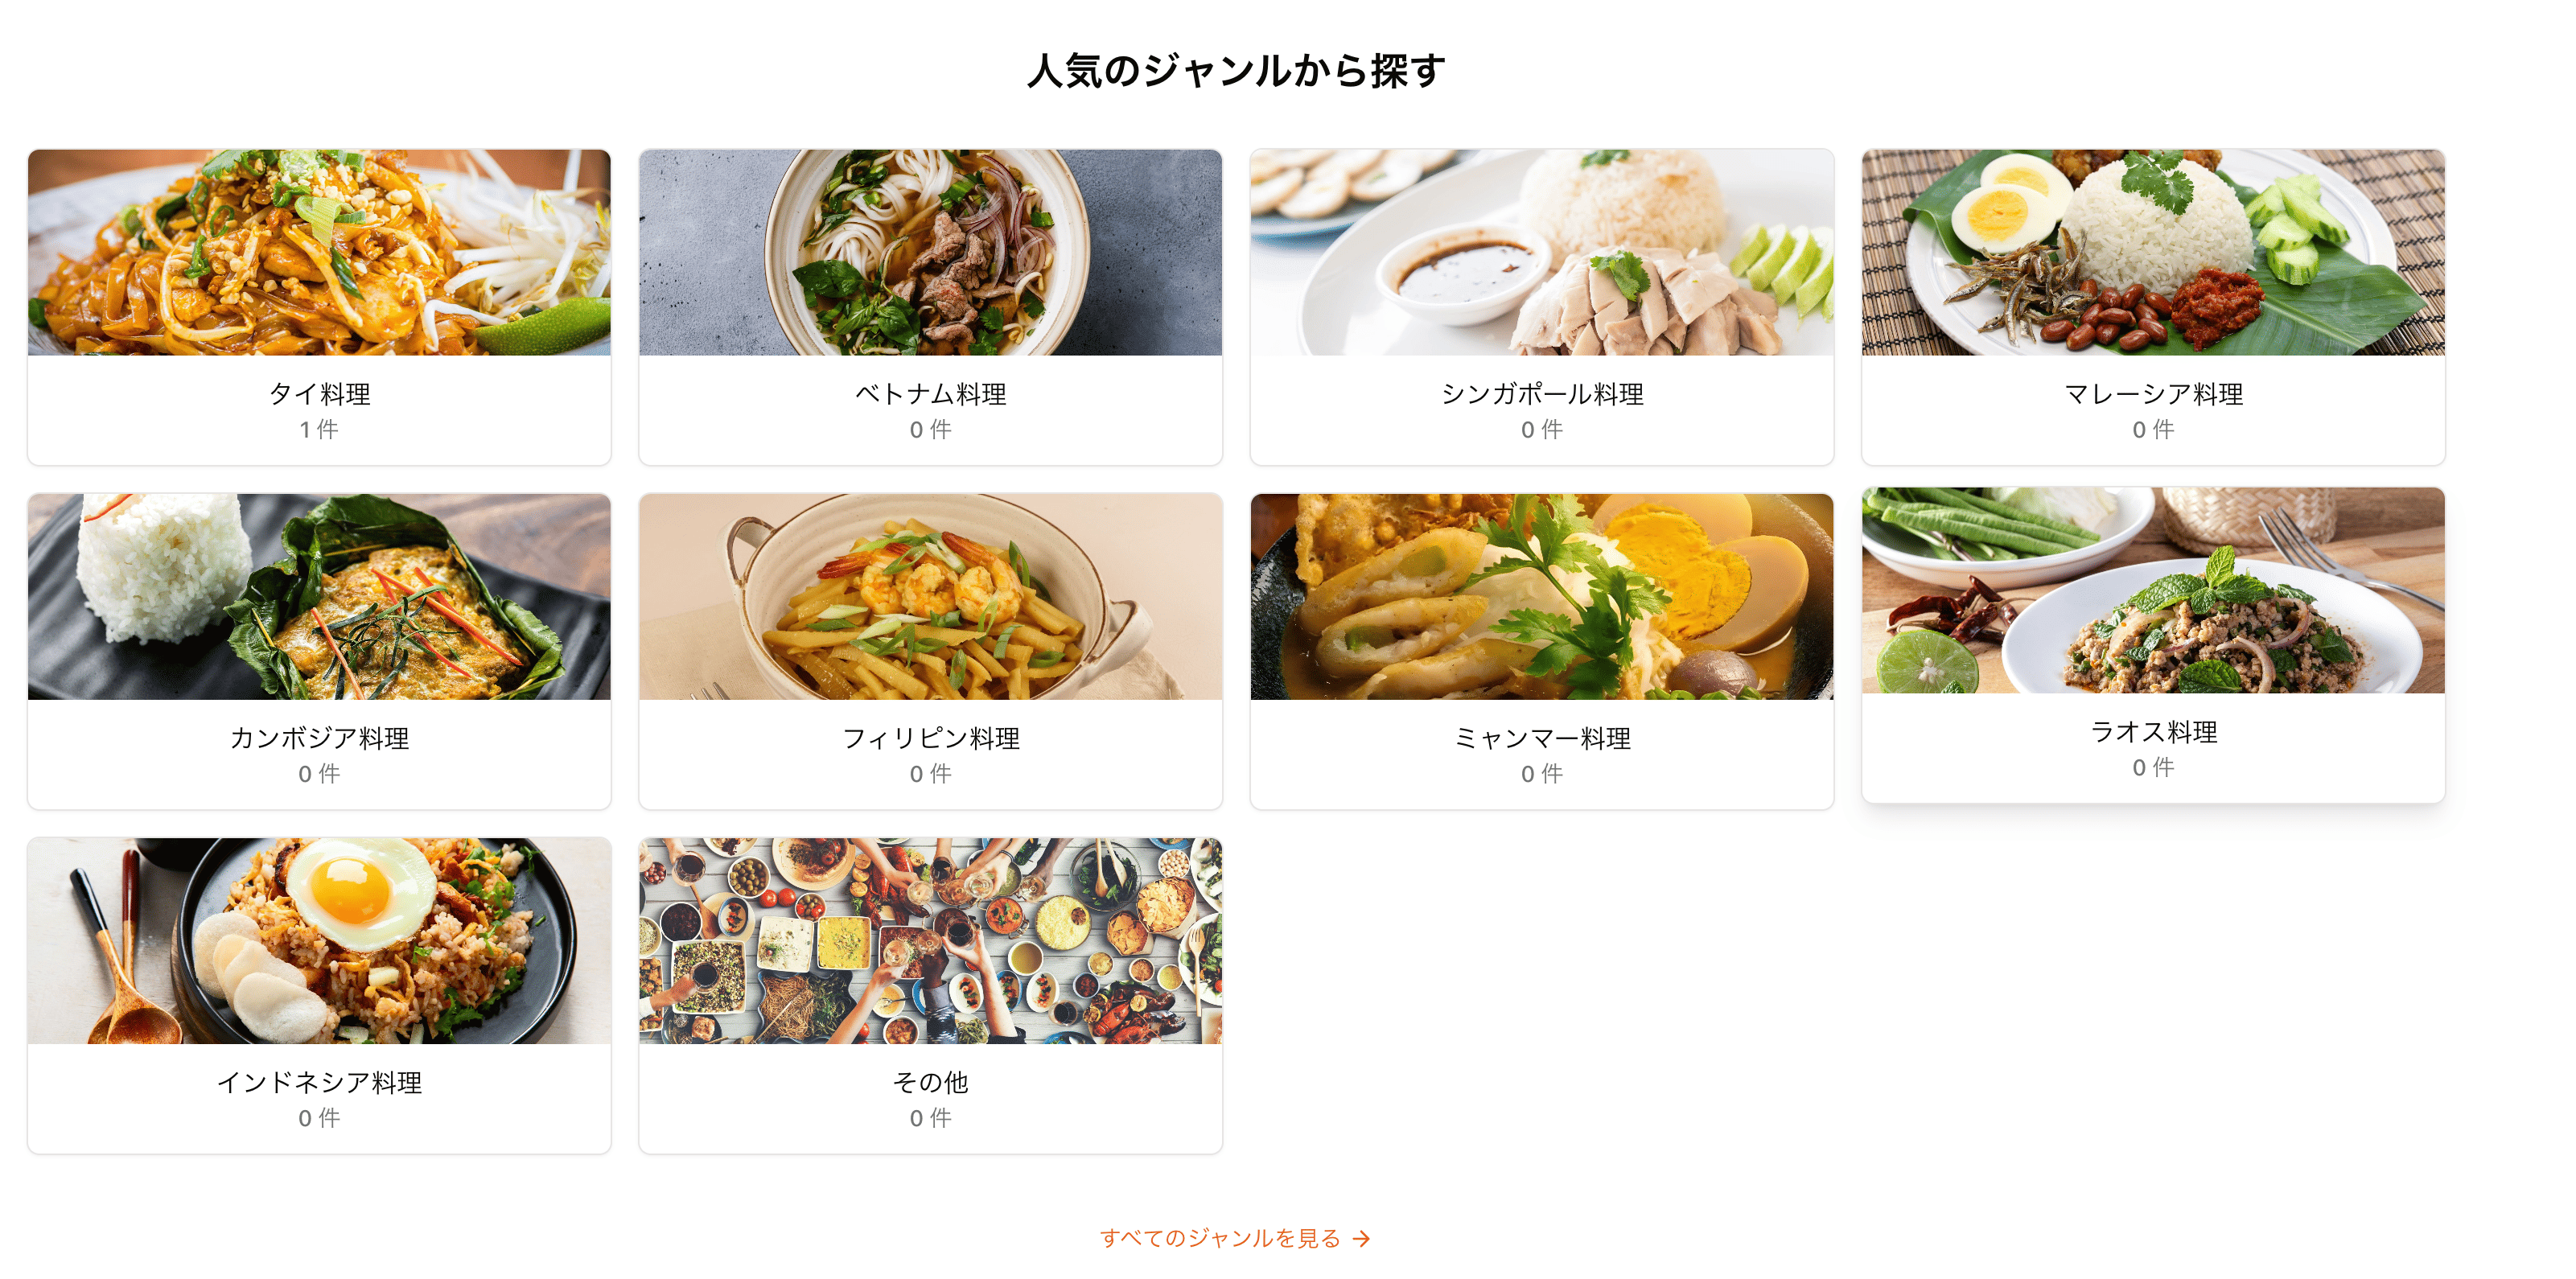Viewport: 2576px width, 1279px height.
Task: Select the pho noodle bowl photo
Action: coord(930,252)
